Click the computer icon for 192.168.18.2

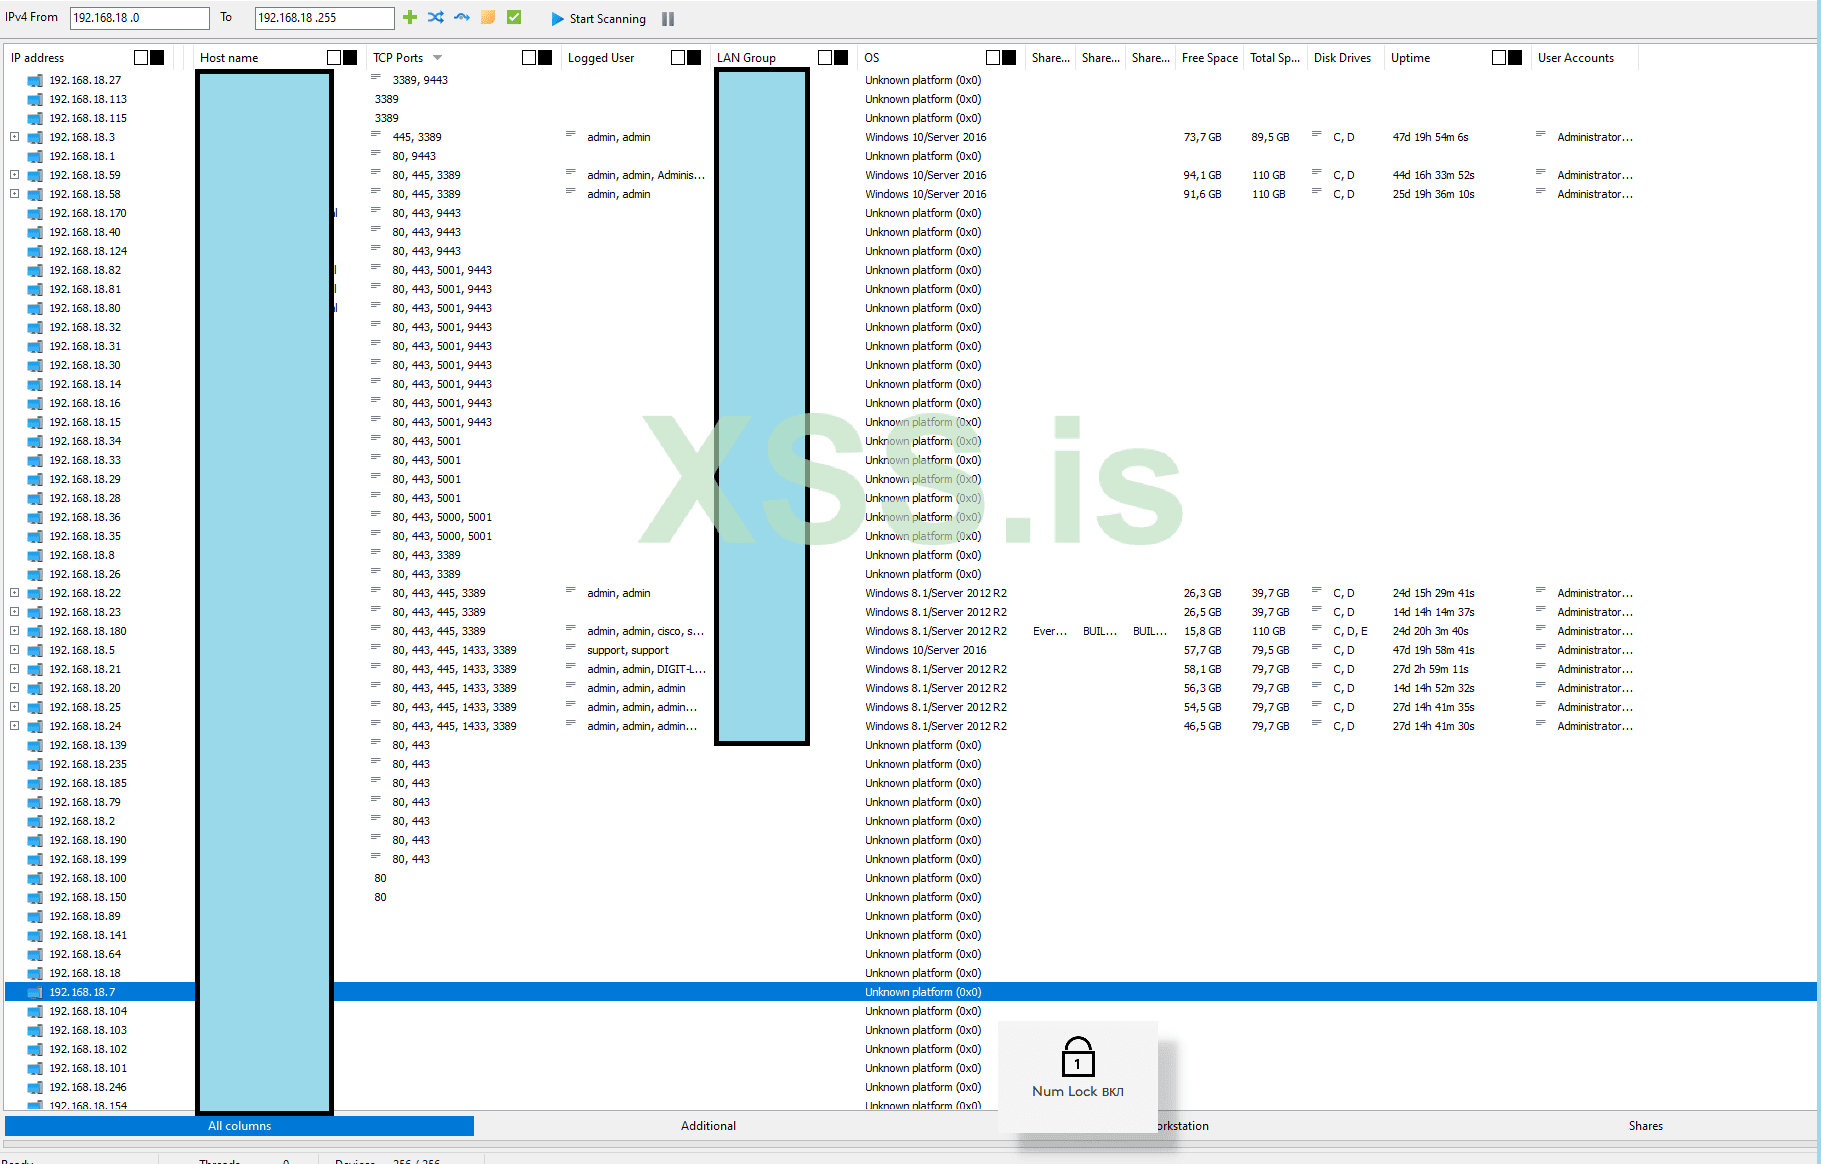(x=35, y=822)
